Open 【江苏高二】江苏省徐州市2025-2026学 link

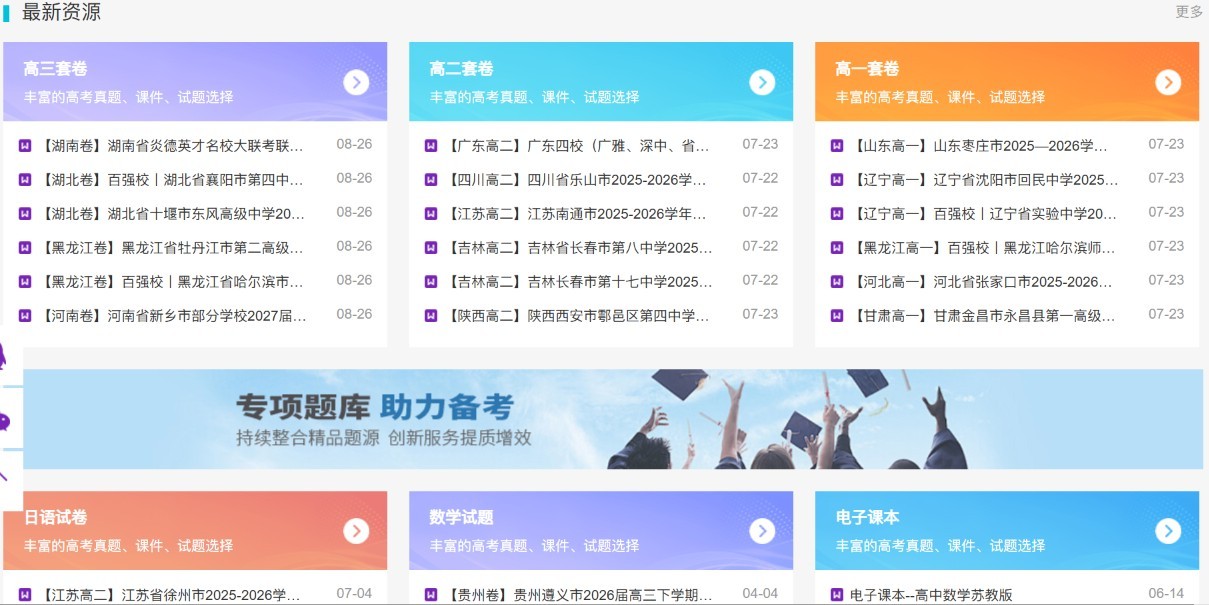click(170, 595)
